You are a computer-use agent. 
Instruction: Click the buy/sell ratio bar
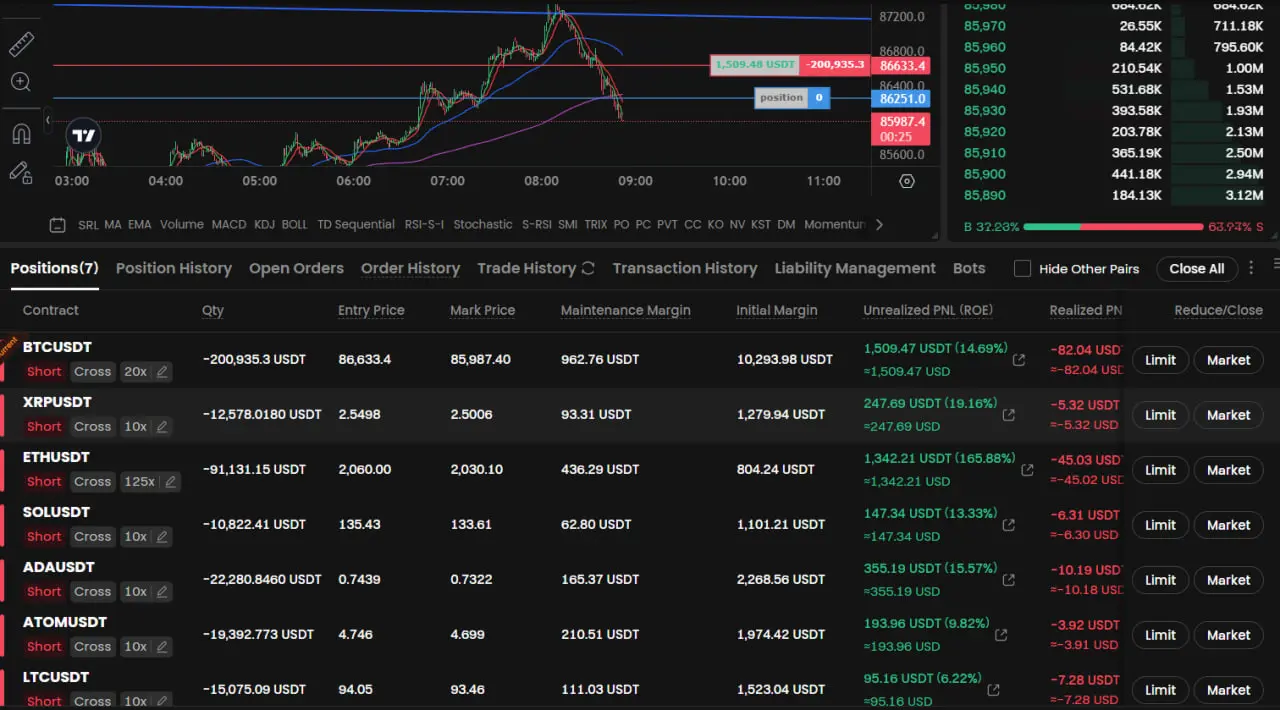click(1115, 227)
